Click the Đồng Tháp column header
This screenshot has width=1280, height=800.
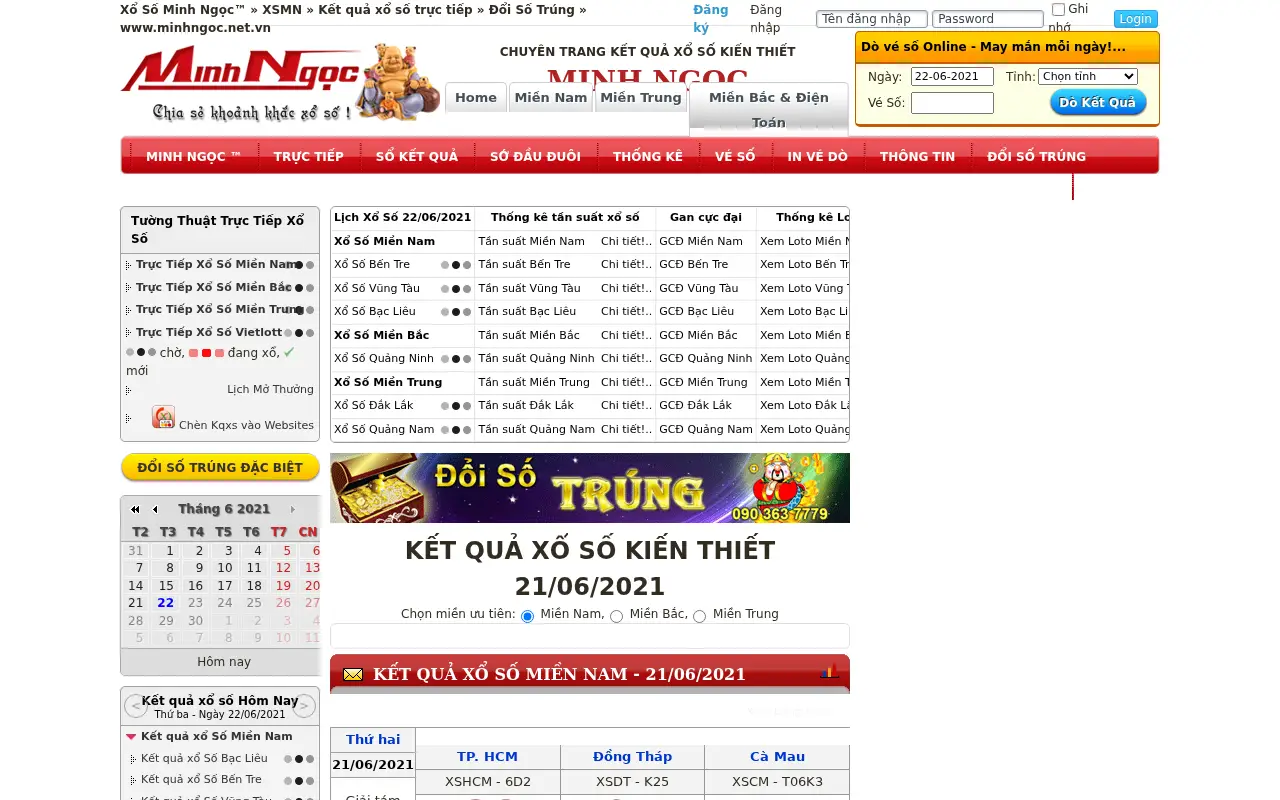click(x=632, y=757)
